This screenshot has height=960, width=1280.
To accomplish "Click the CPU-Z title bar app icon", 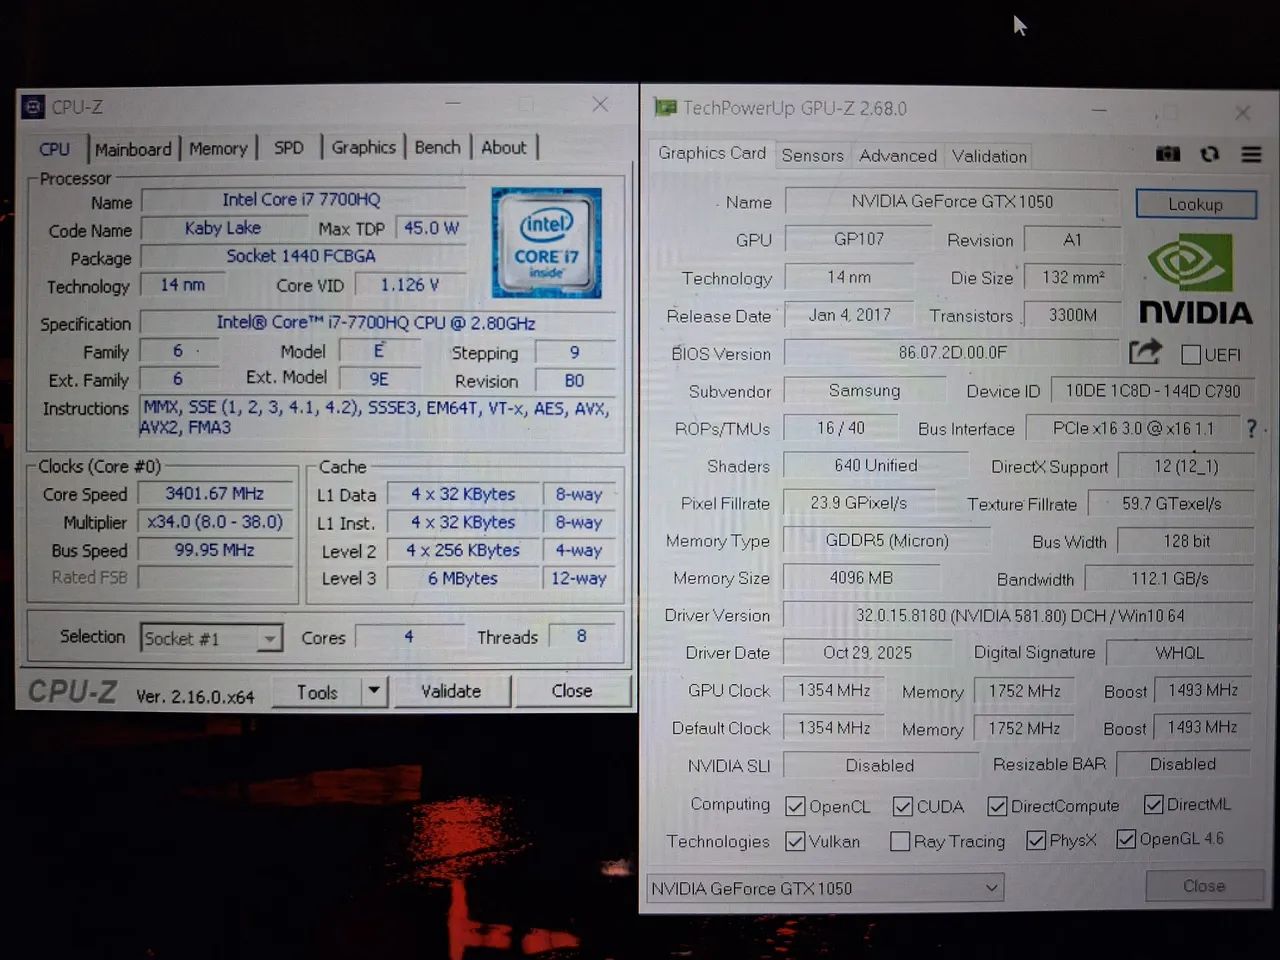I will click(x=33, y=107).
